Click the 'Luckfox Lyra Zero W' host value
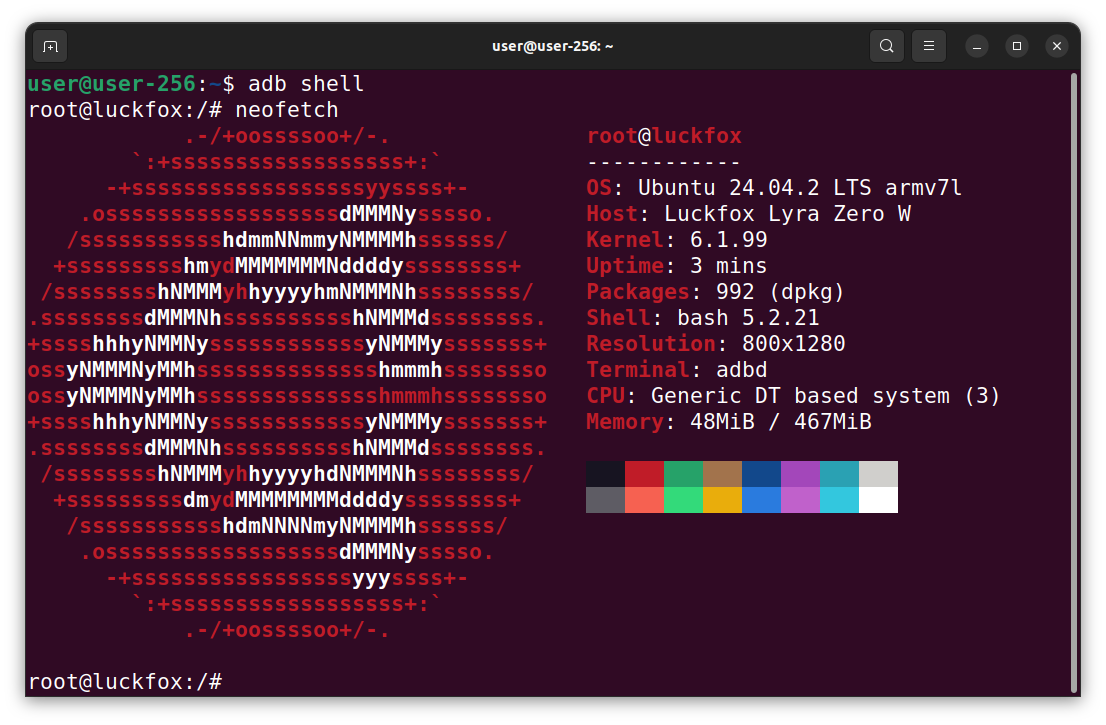The image size is (1106, 725). (787, 214)
